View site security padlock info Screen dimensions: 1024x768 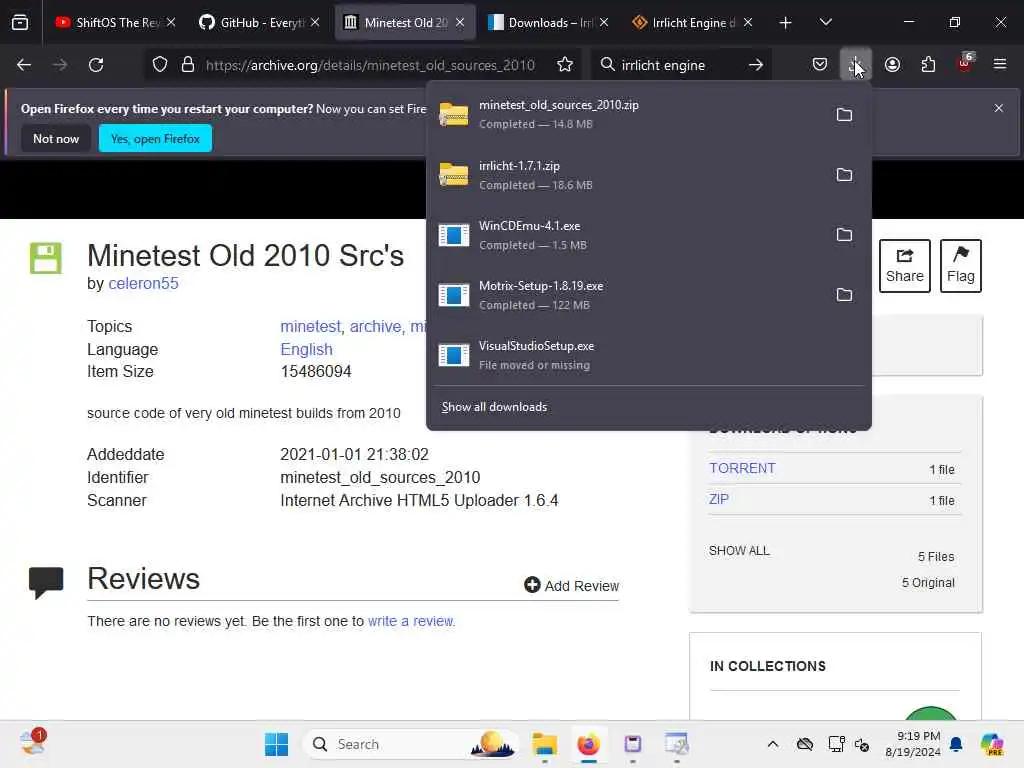[187, 65]
